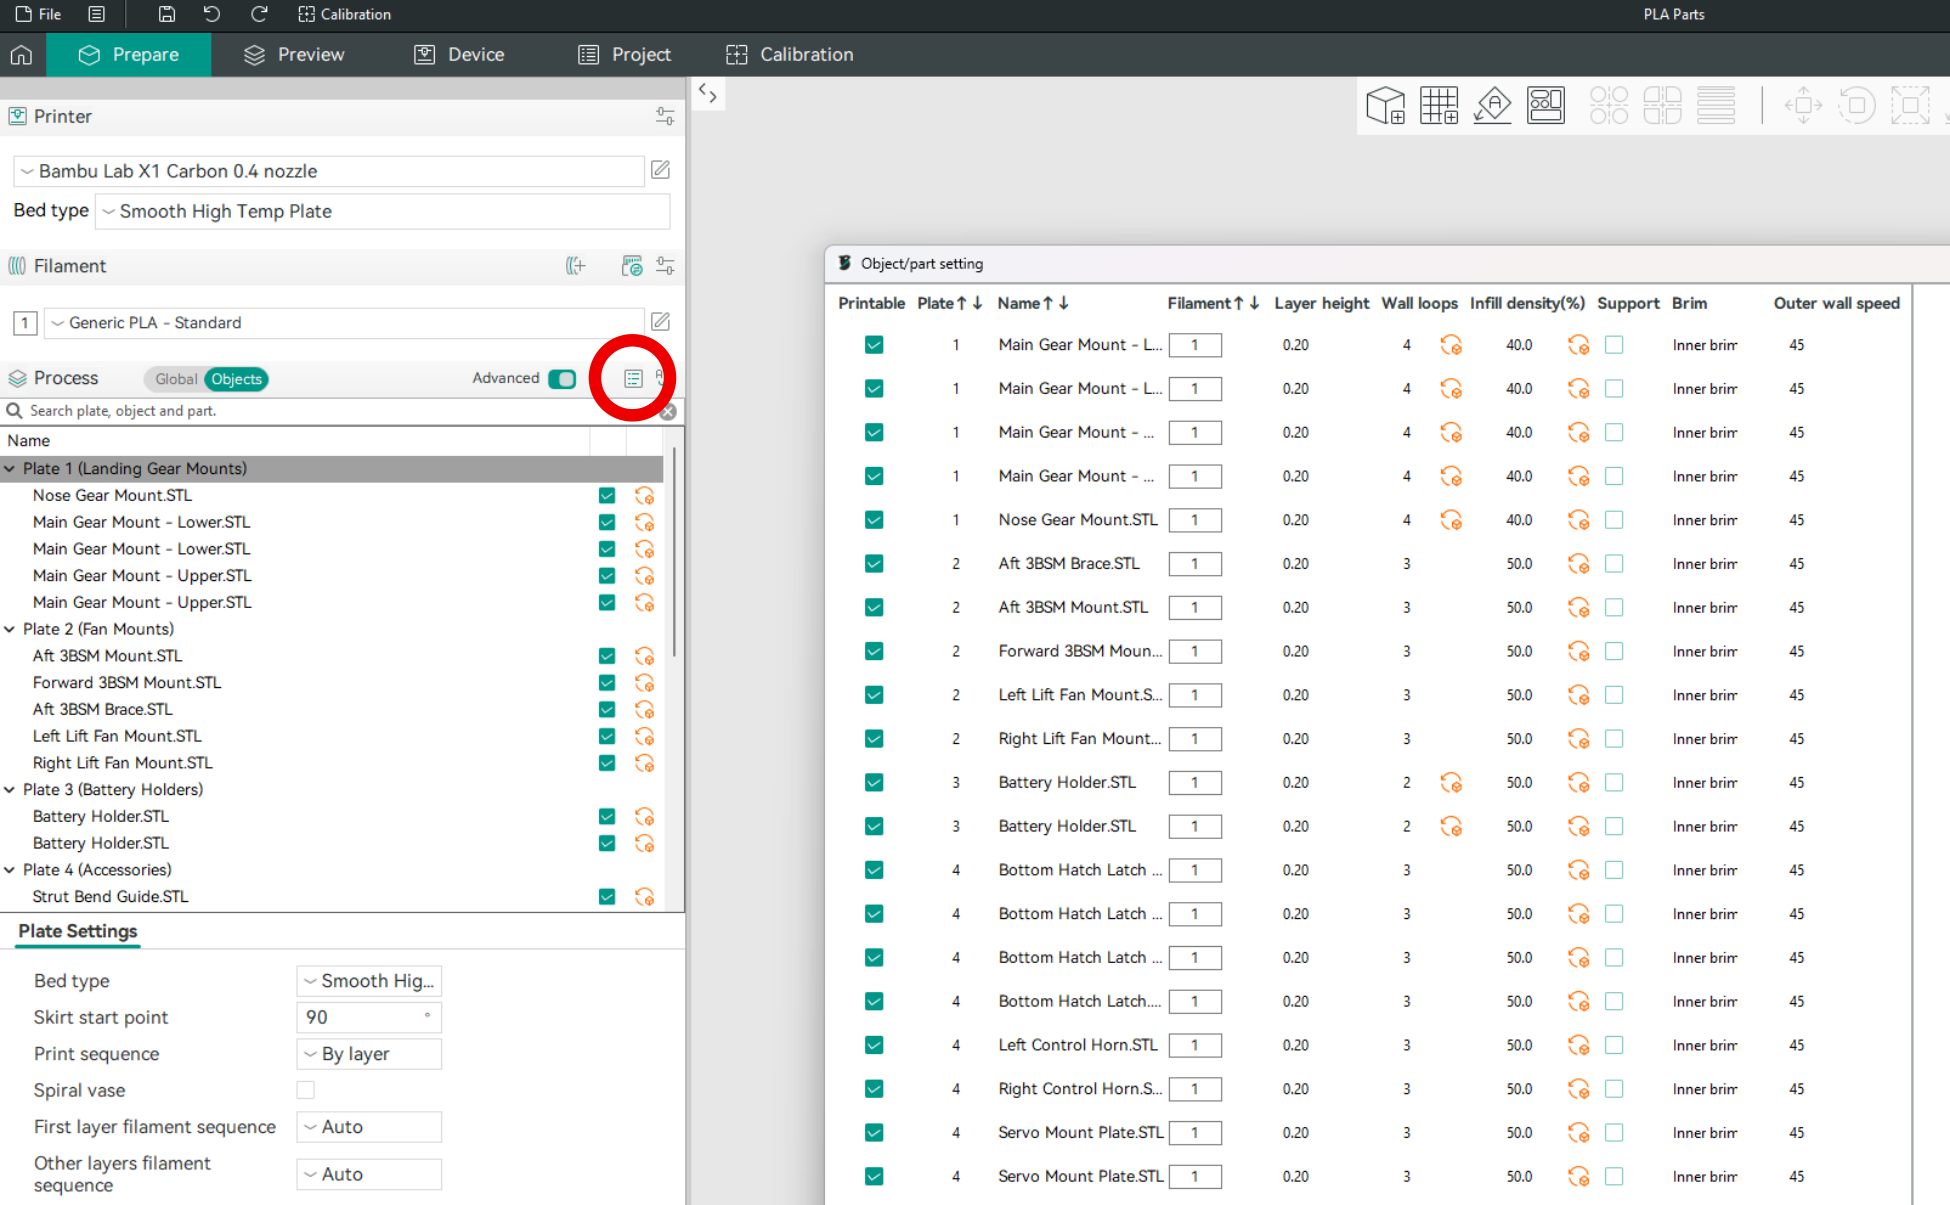Click the Add object cube icon
Image resolution: width=1950 pixels, height=1205 pixels.
coord(1386,105)
